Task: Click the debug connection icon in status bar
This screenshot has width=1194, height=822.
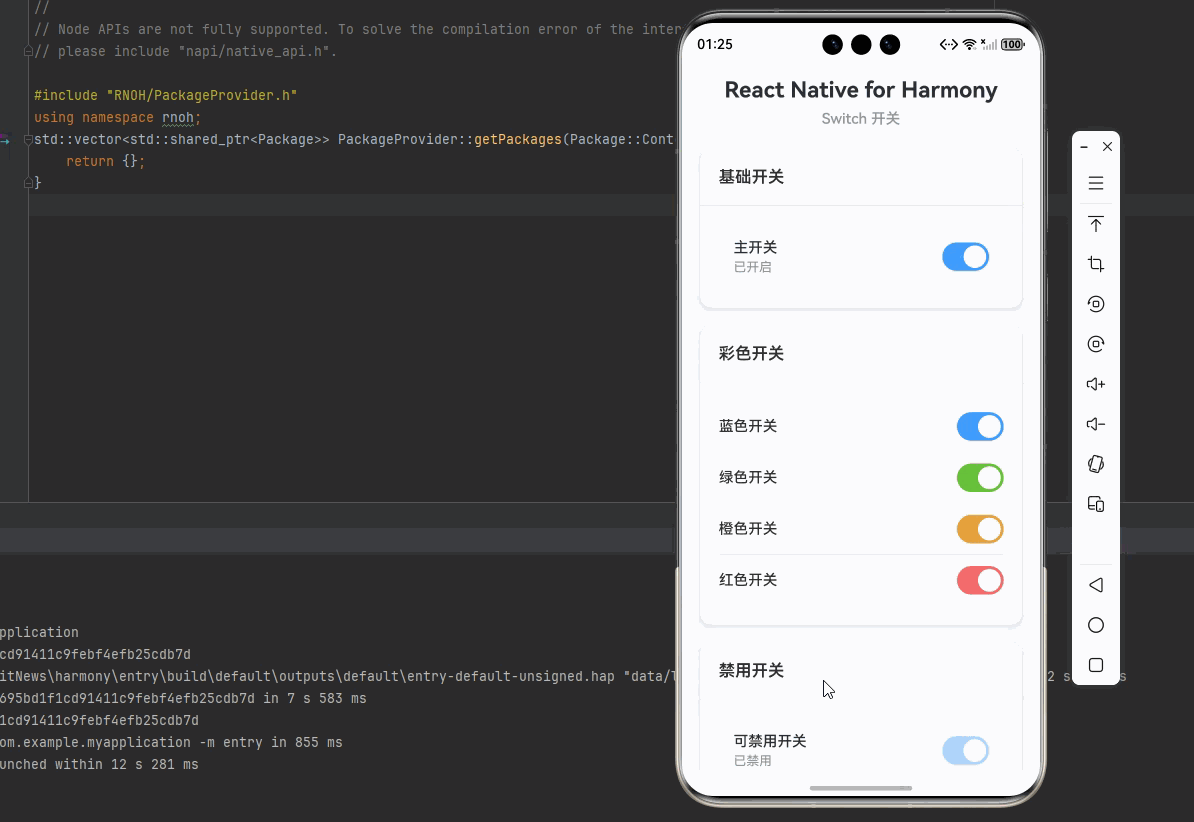Action: click(949, 44)
